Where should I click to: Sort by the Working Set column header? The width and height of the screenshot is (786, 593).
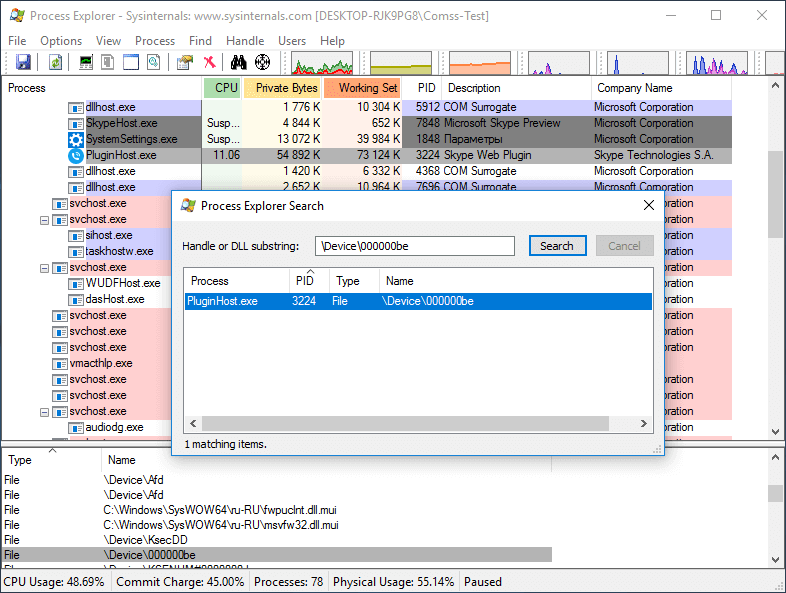coord(362,88)
